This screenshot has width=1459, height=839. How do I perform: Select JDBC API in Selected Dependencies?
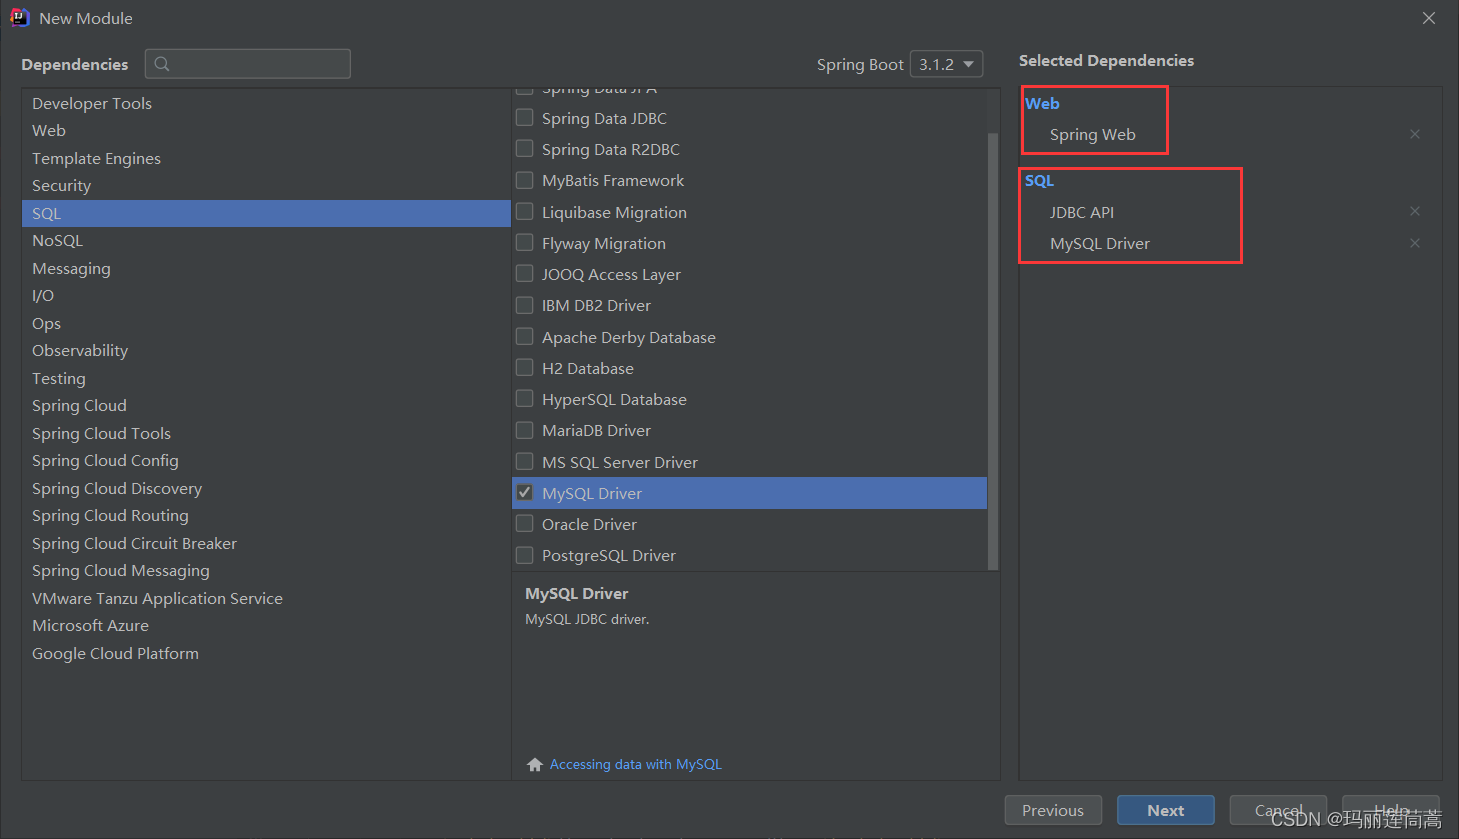click(1081, 212)
